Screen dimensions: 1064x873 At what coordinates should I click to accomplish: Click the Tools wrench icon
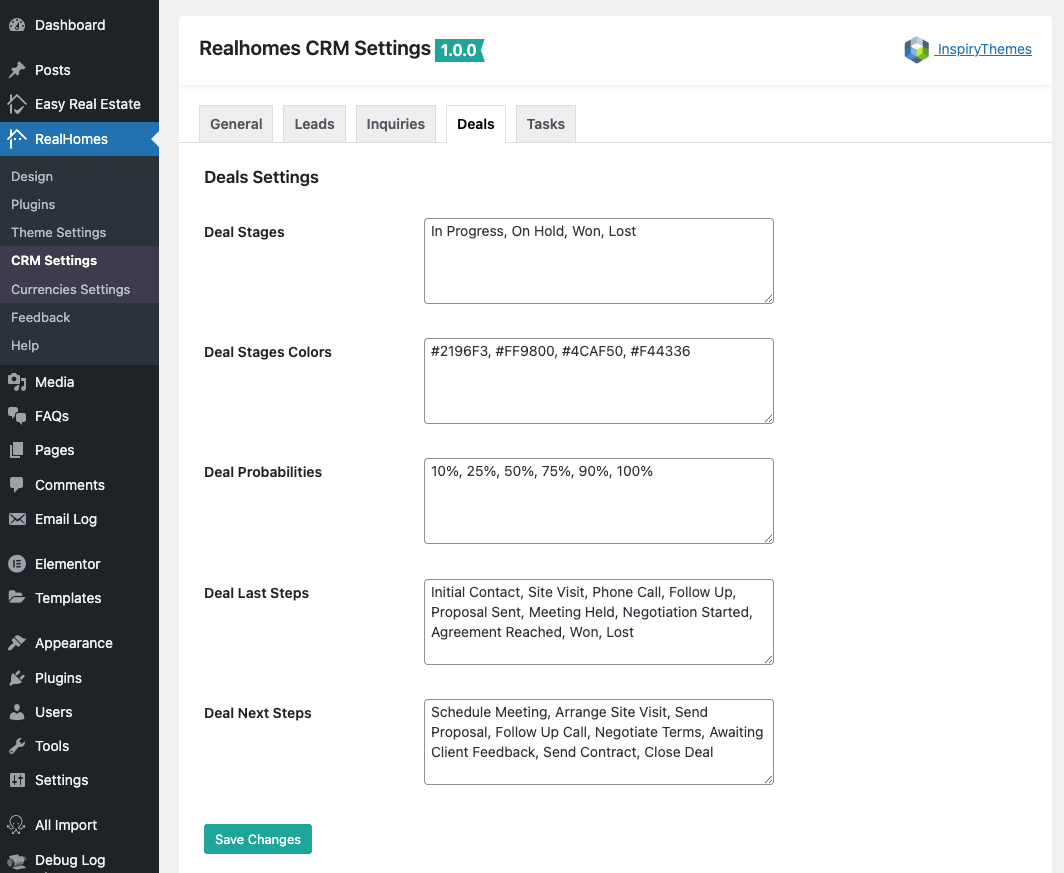(x=17, y=746)
